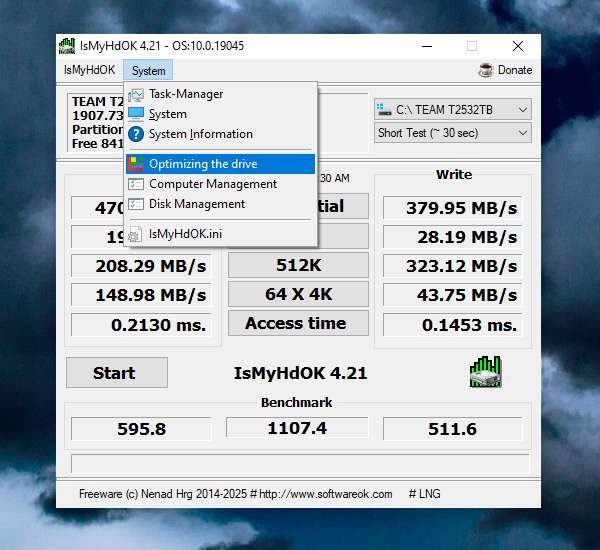
Task: Open System Information menu entry
Action: (220, 134)
